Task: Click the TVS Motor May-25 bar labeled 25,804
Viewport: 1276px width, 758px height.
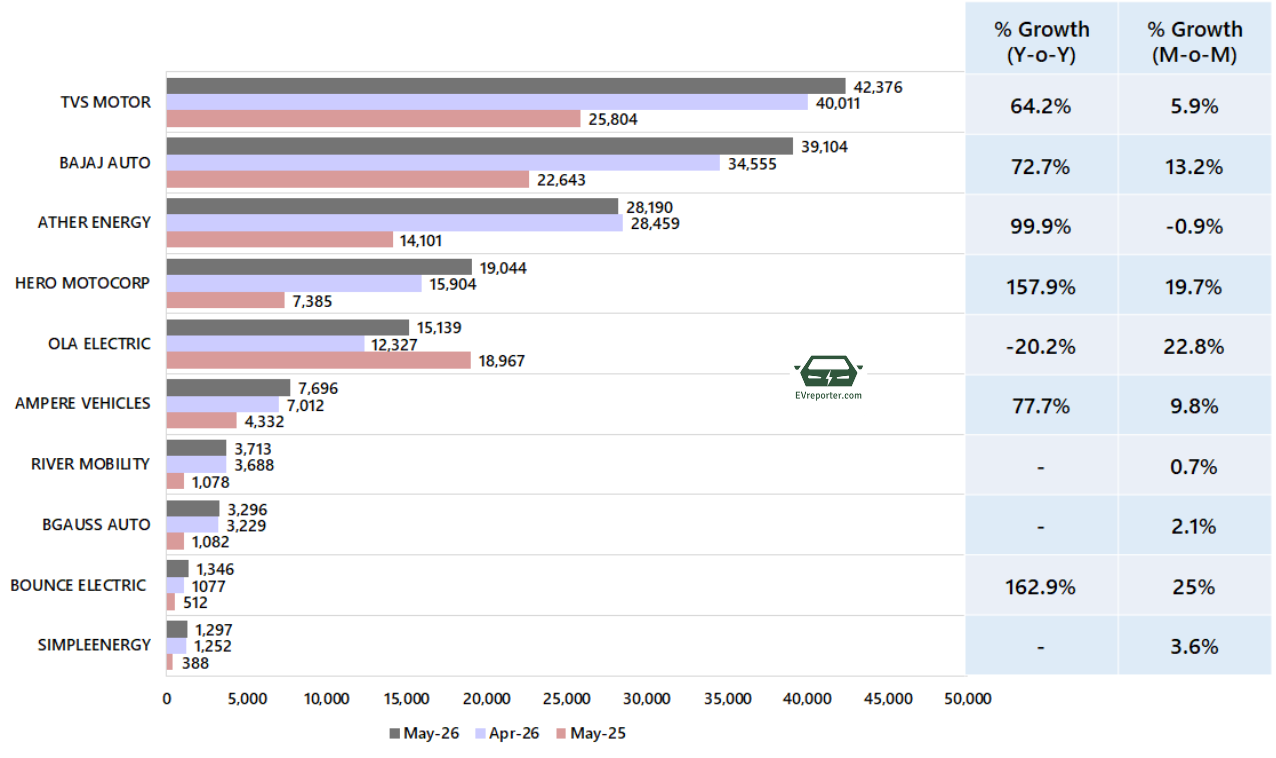Action: (x=373, y=118)
